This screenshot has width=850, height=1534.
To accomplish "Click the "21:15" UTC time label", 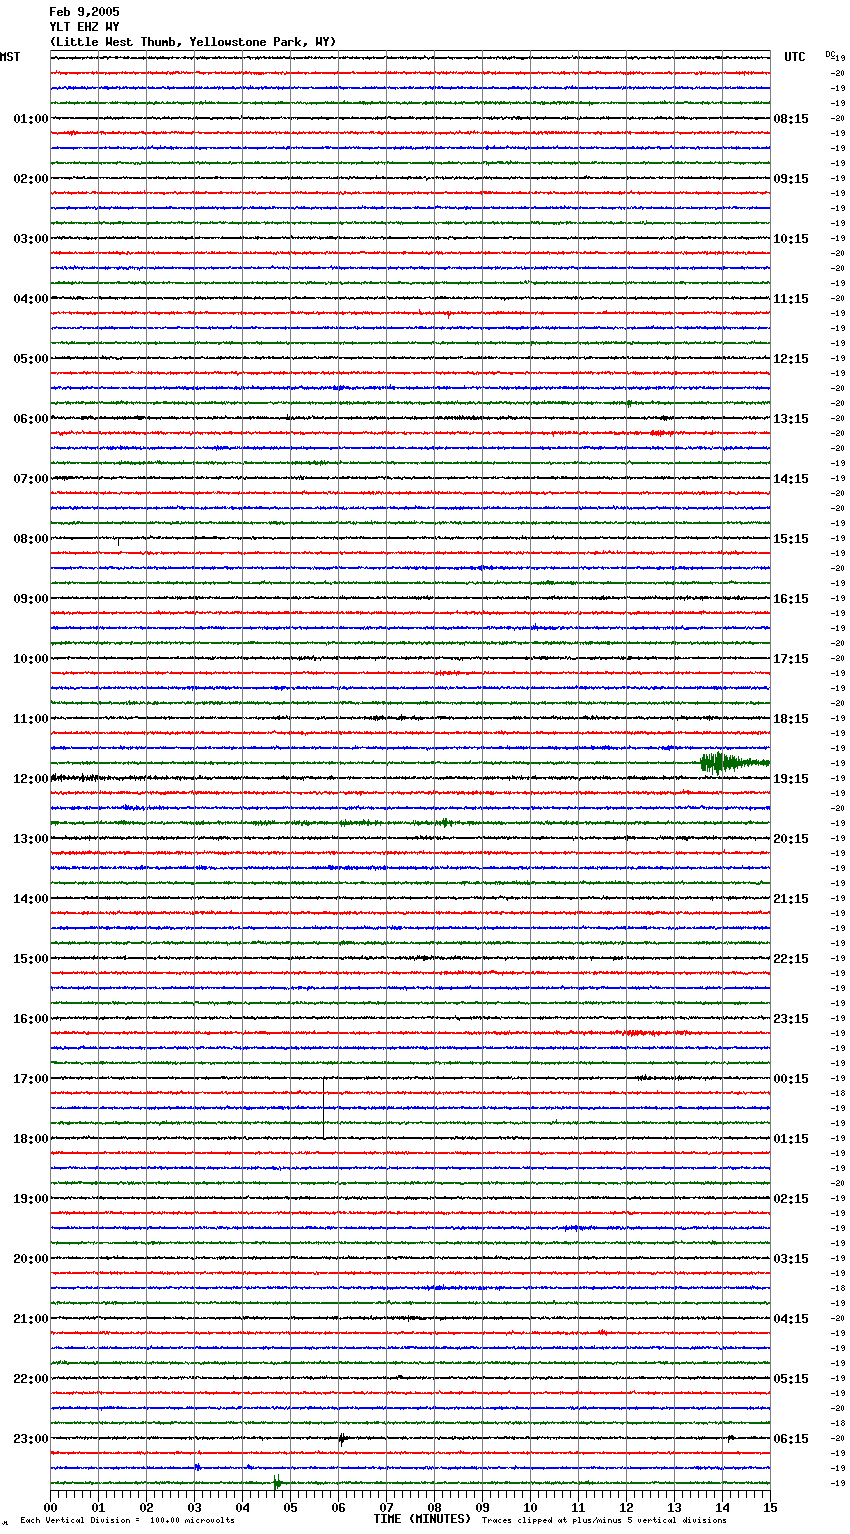I will 791,899.
